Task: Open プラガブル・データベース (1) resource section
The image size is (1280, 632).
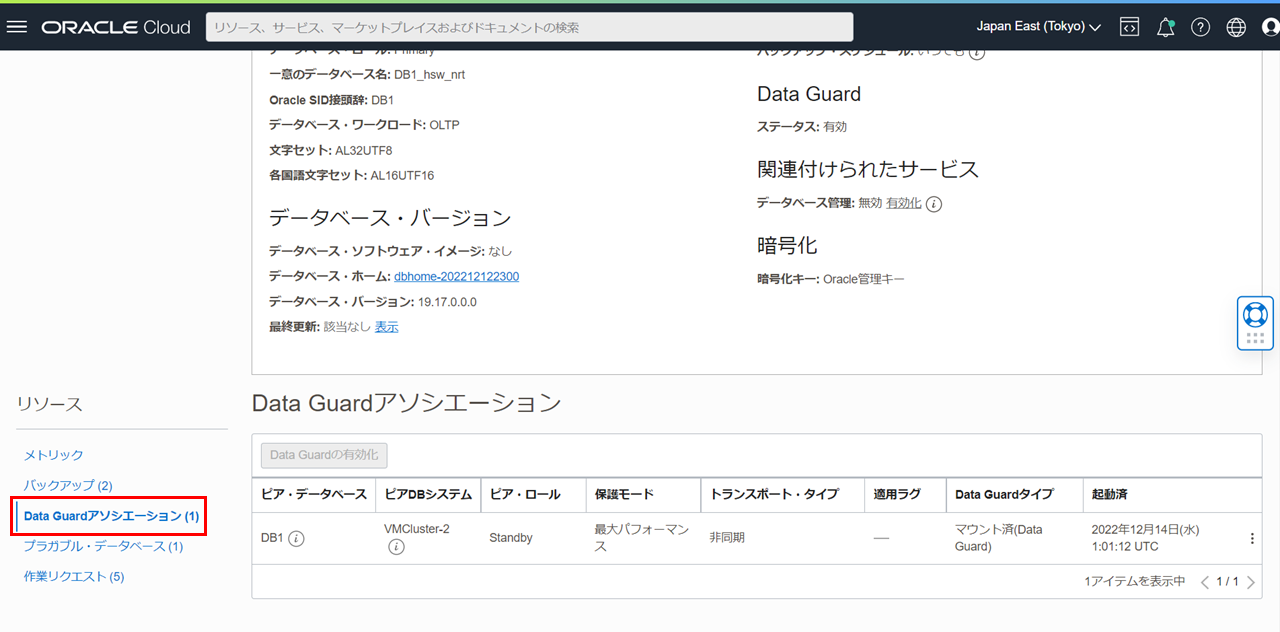Action: (x=103, y=546)
